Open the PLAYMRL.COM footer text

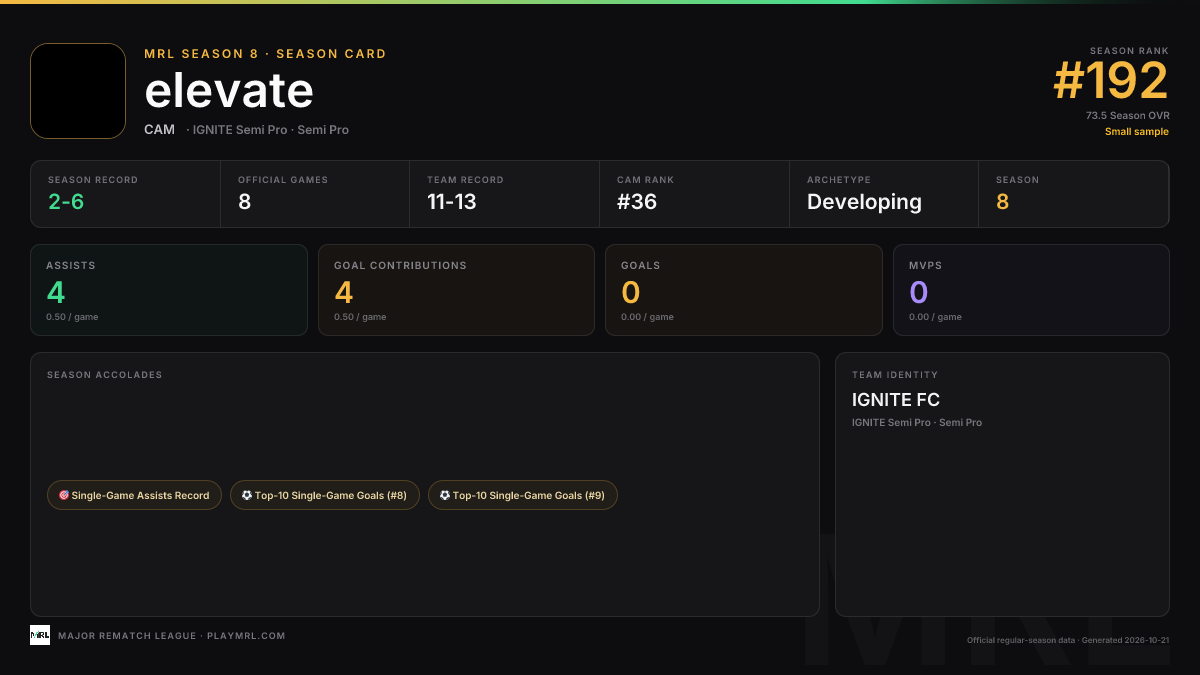[246, 636]
